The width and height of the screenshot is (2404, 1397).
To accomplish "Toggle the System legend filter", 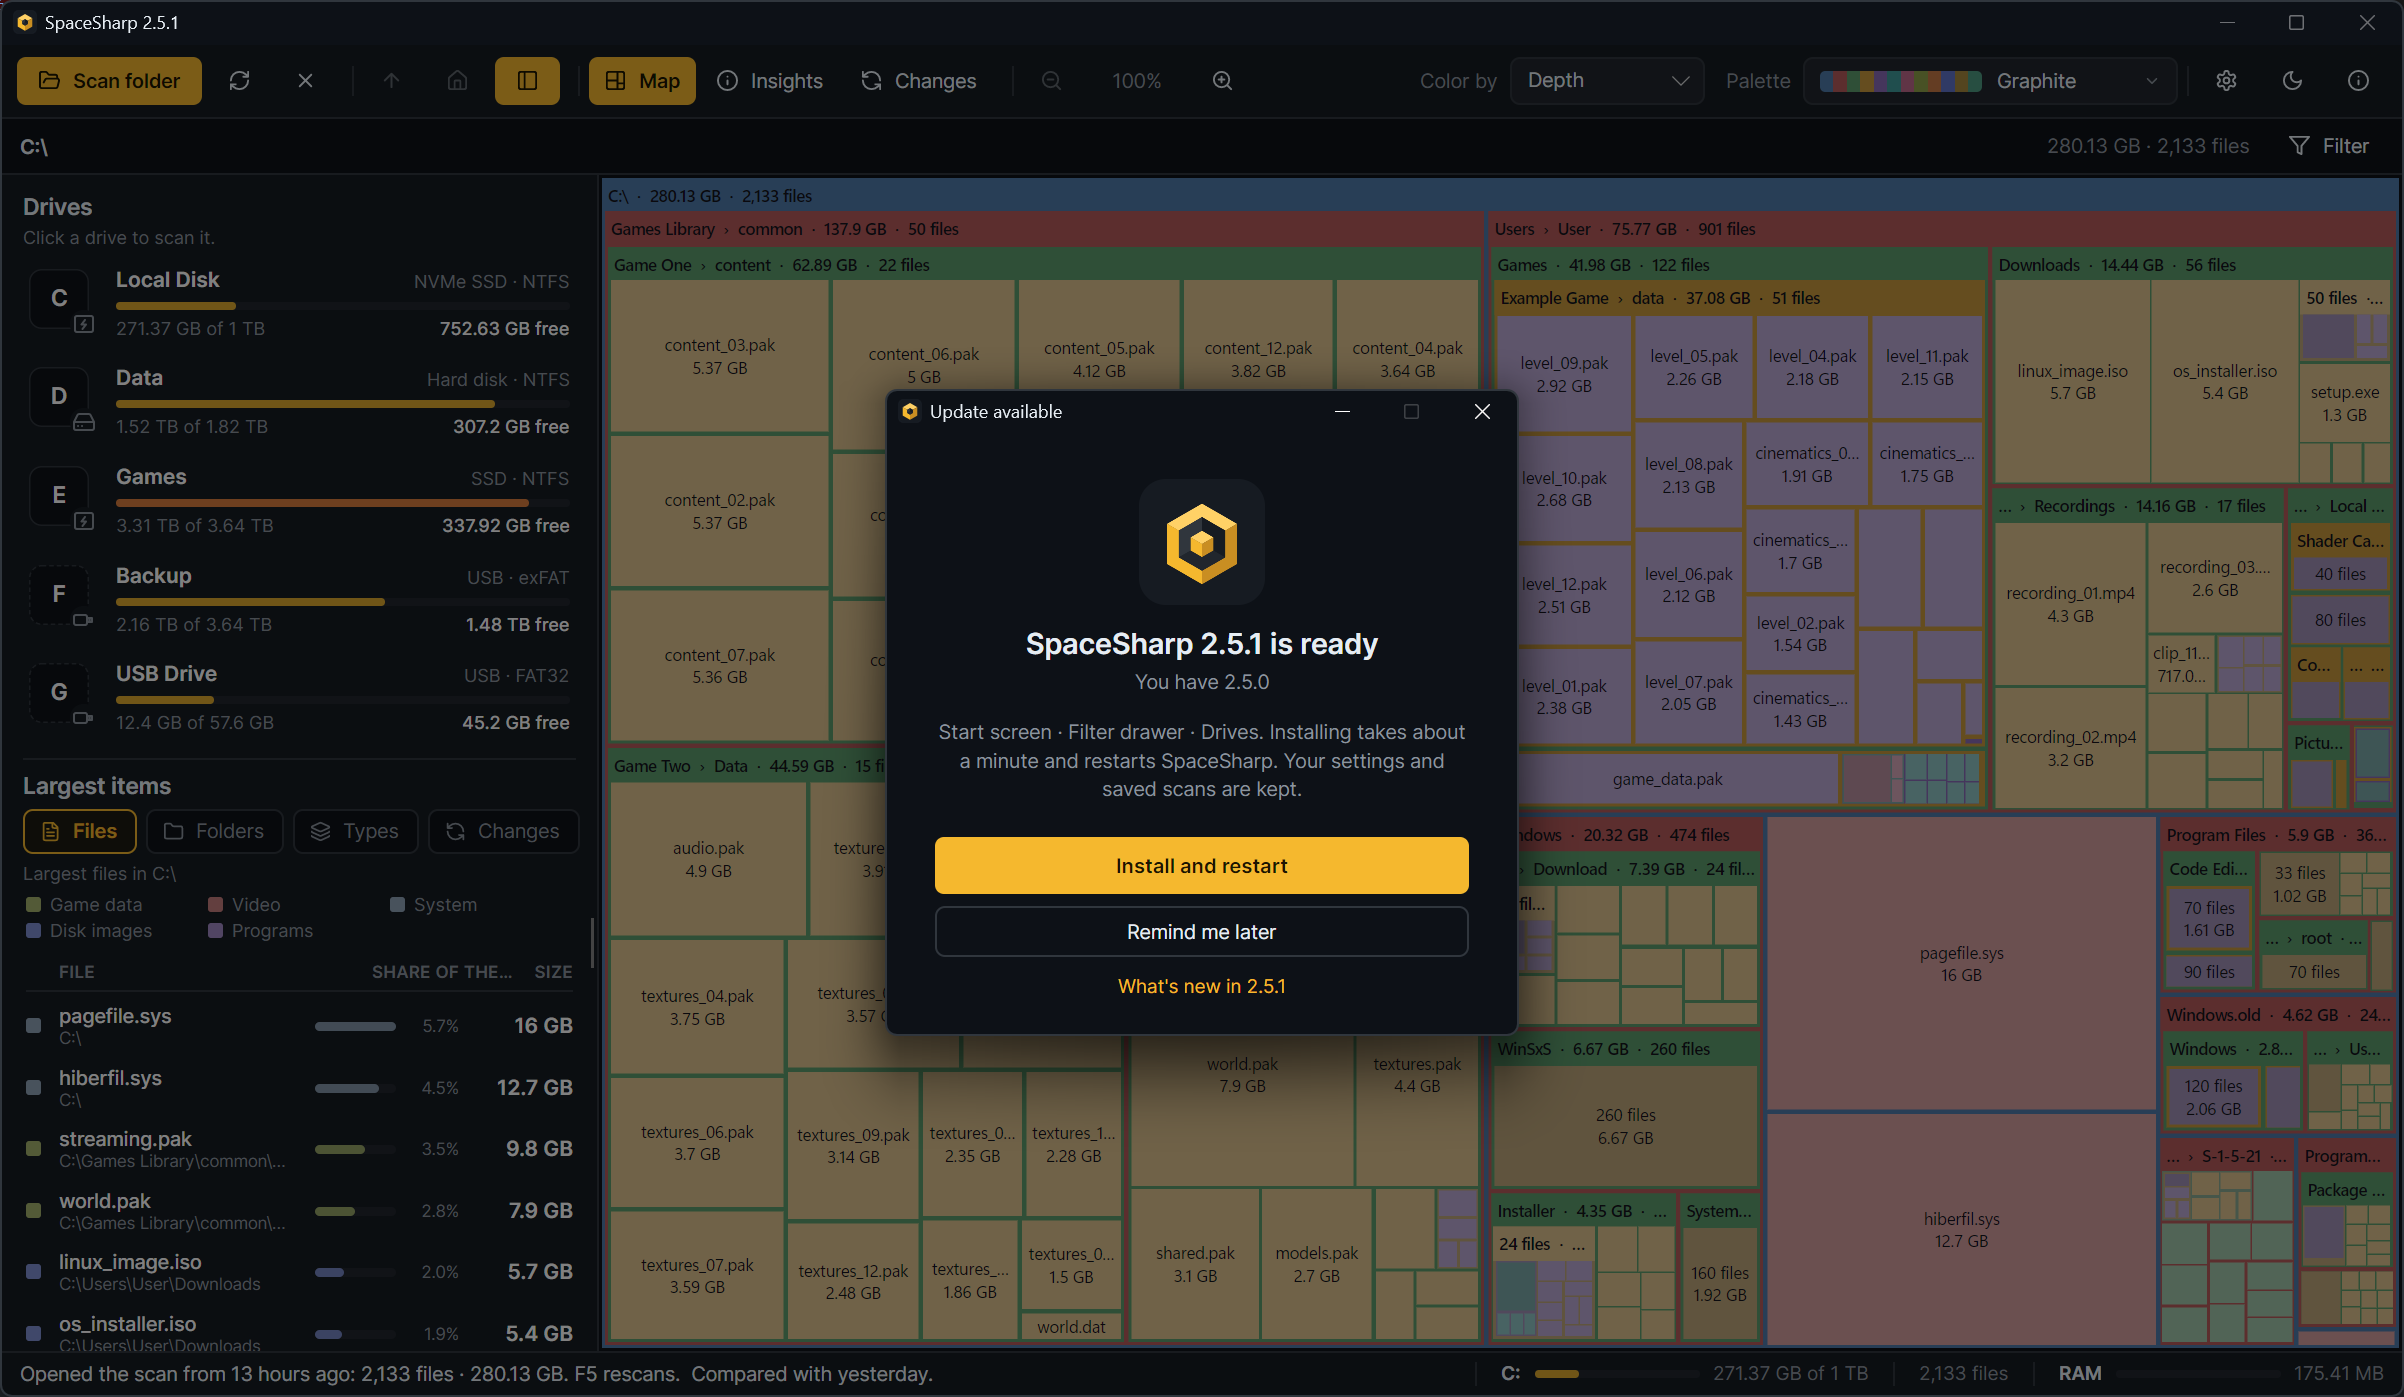I will click(x=433, y=905).
